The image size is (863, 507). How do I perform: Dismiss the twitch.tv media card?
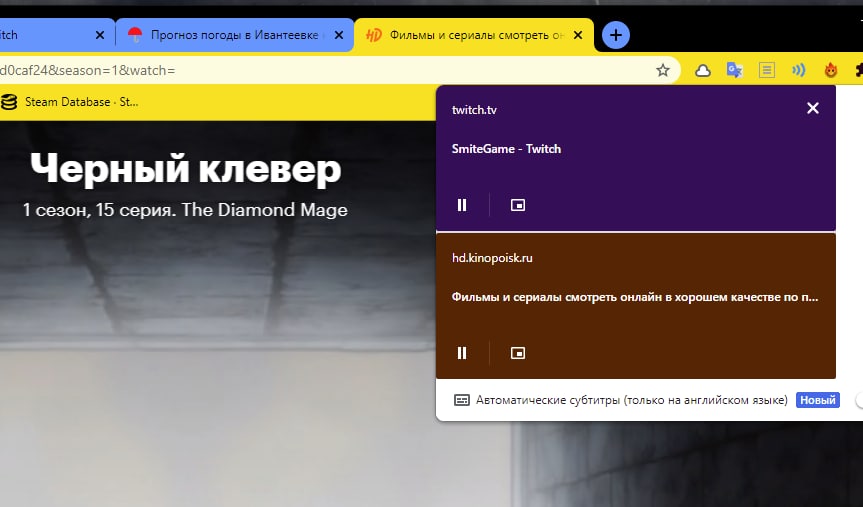click(812, 108)
